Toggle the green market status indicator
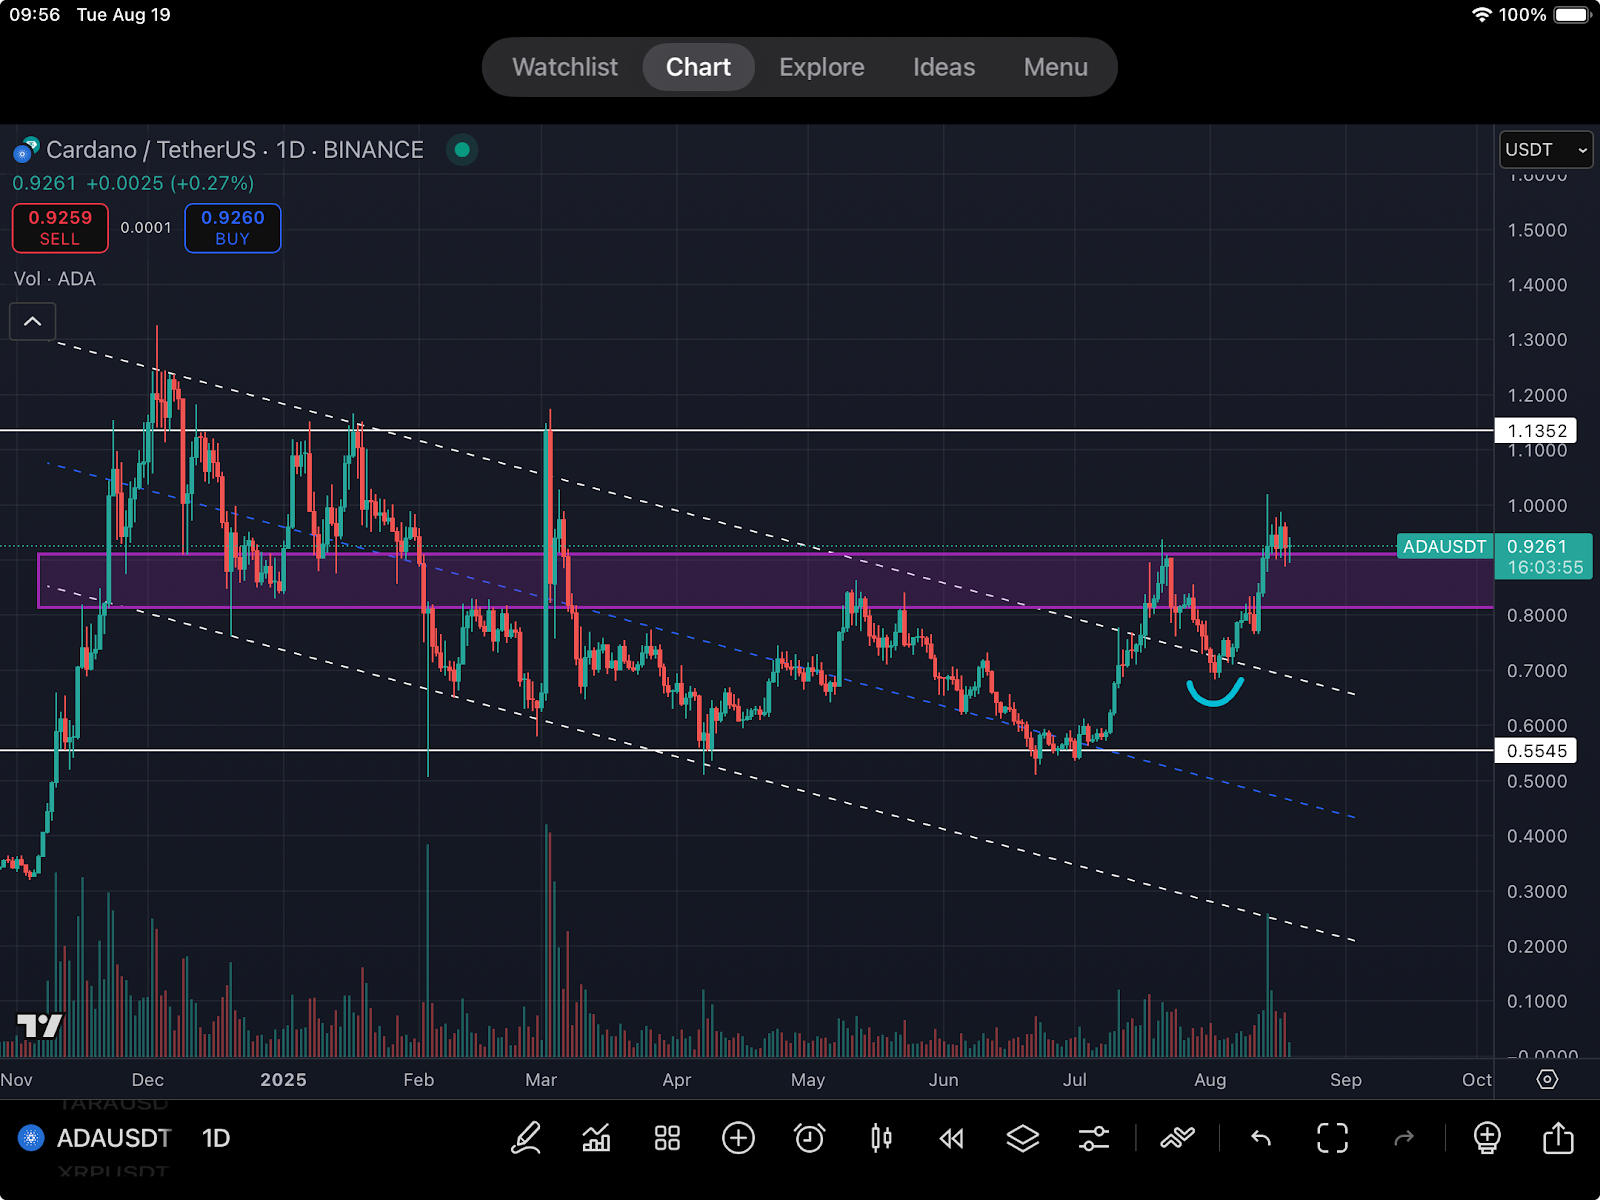 (462, 150)
